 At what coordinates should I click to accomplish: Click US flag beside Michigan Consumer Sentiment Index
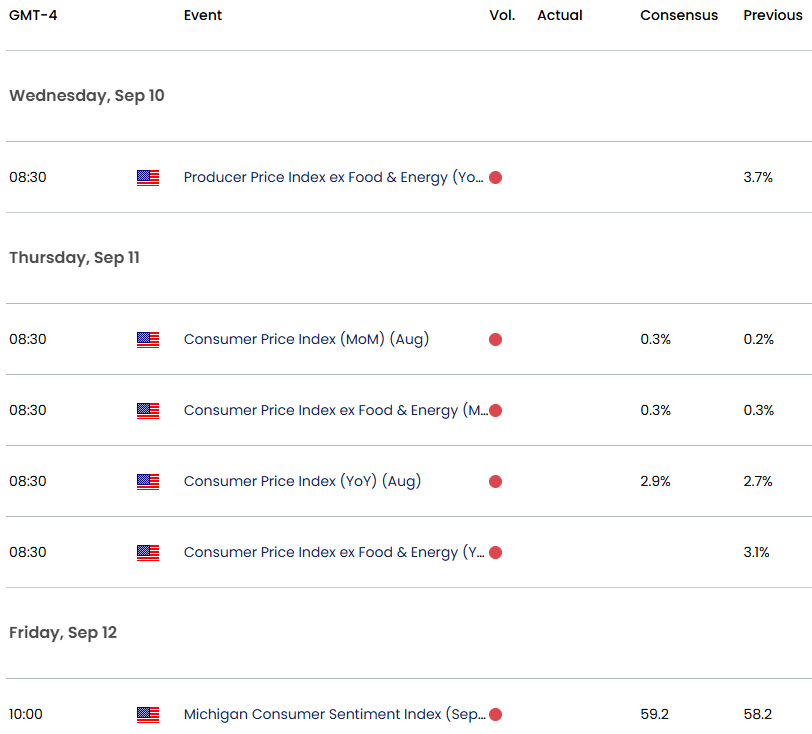(148, 715)
